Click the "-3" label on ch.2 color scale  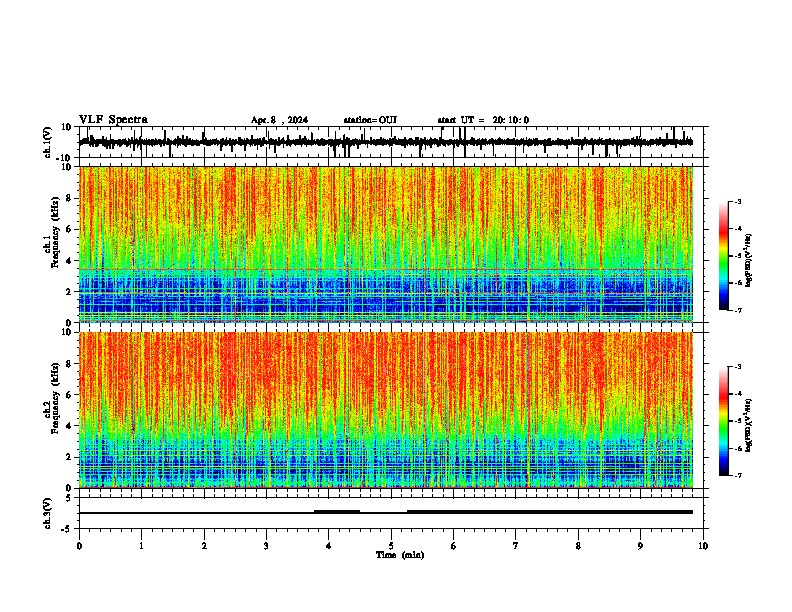(737, 367)
